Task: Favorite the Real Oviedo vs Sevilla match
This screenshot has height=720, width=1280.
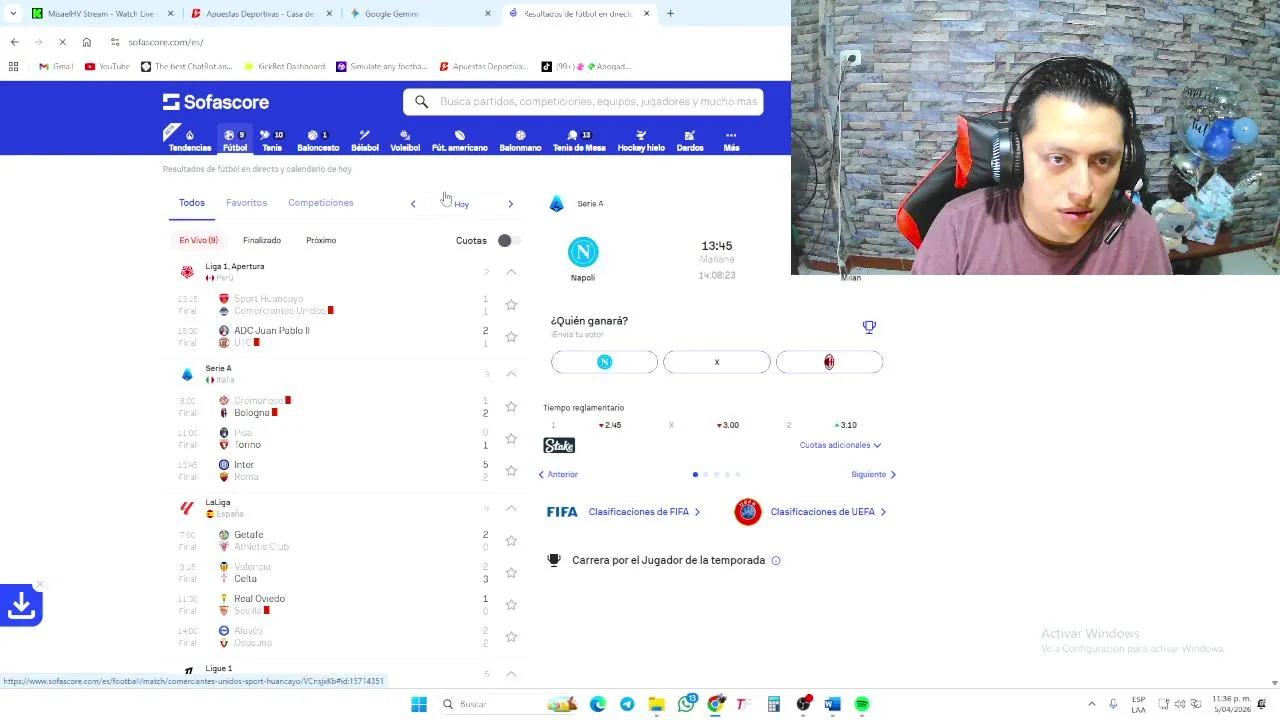Action: [x=511, y=605]
